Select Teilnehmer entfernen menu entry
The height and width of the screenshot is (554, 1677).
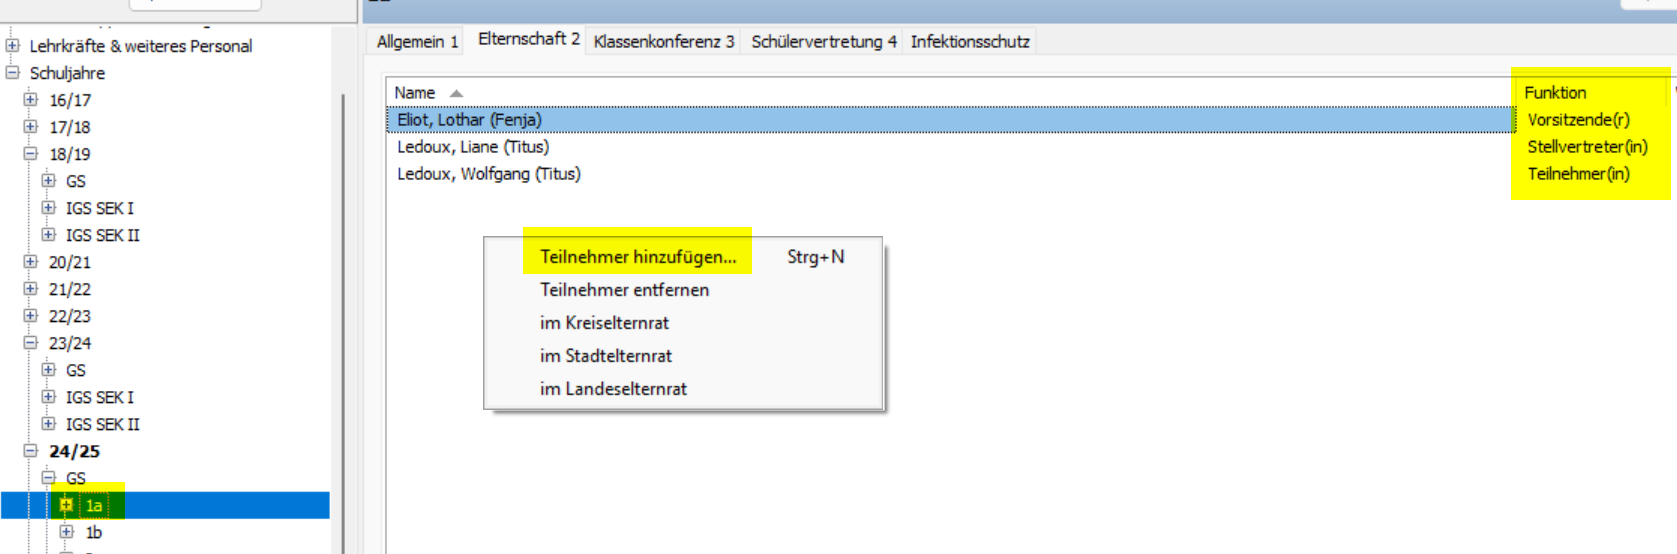[x=624, y=290]
